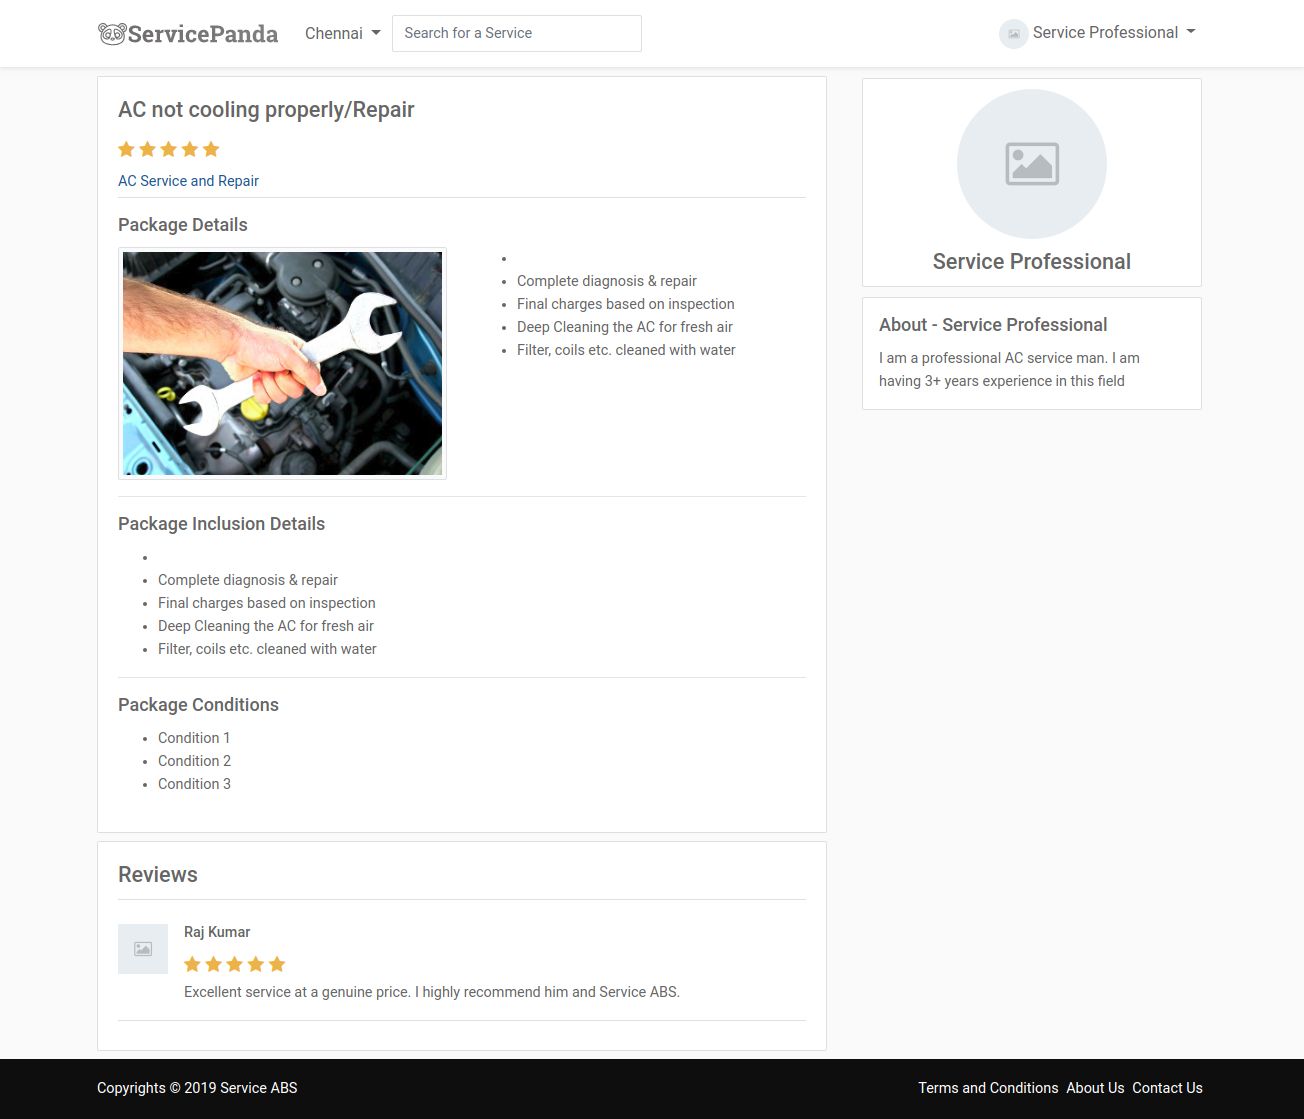Click the third package rating star
The image size is (1304, 1119).
tap(168, 149)
